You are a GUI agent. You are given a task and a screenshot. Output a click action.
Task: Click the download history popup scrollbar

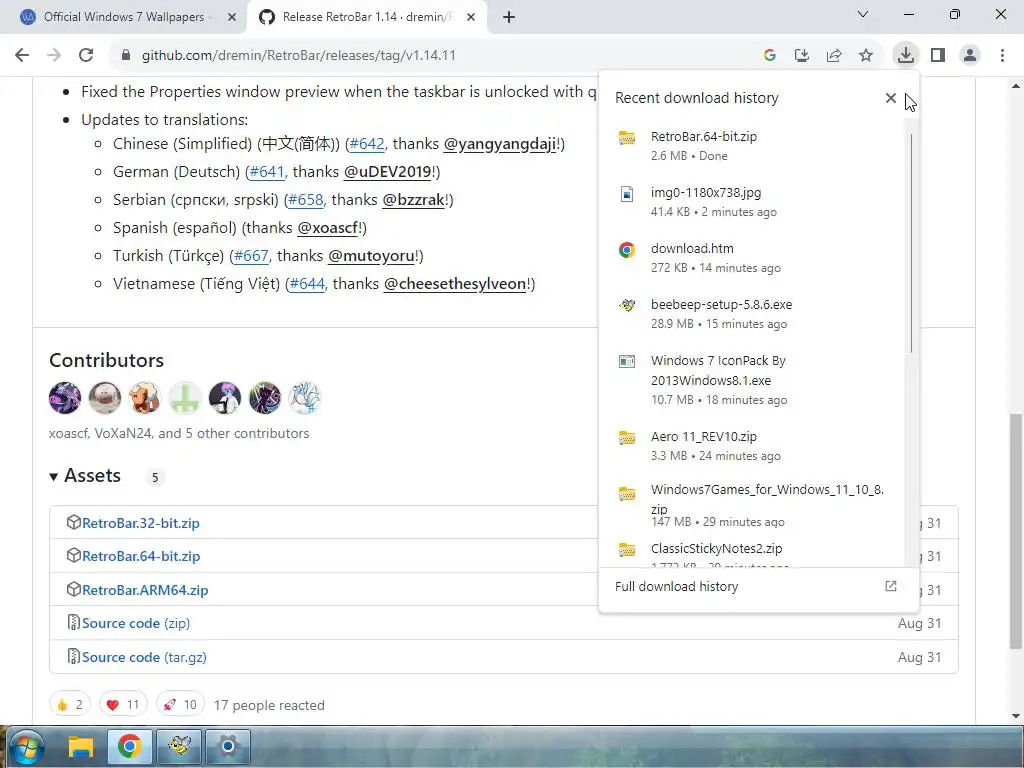click(x=911, y=243)
